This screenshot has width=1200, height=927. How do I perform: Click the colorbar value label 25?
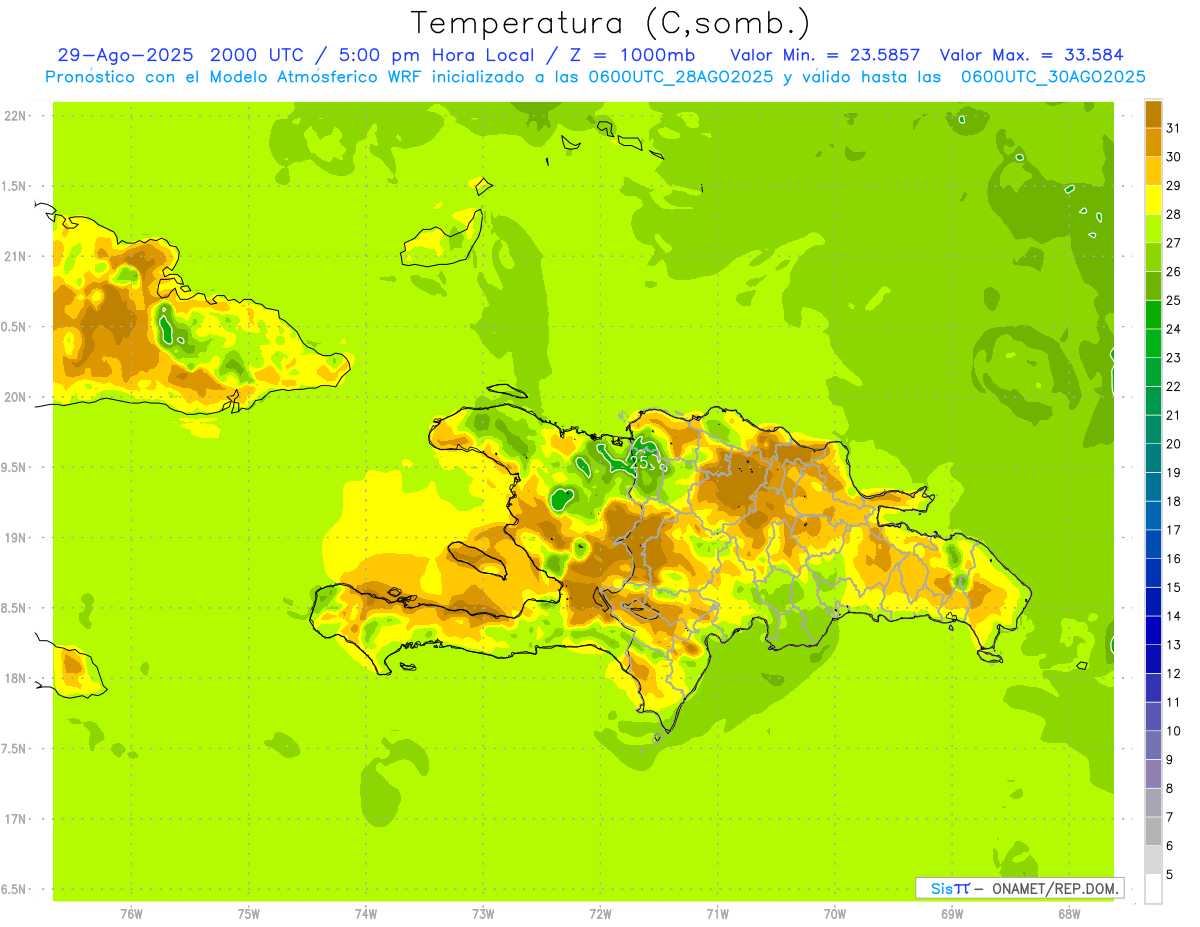click(1174, 300)
